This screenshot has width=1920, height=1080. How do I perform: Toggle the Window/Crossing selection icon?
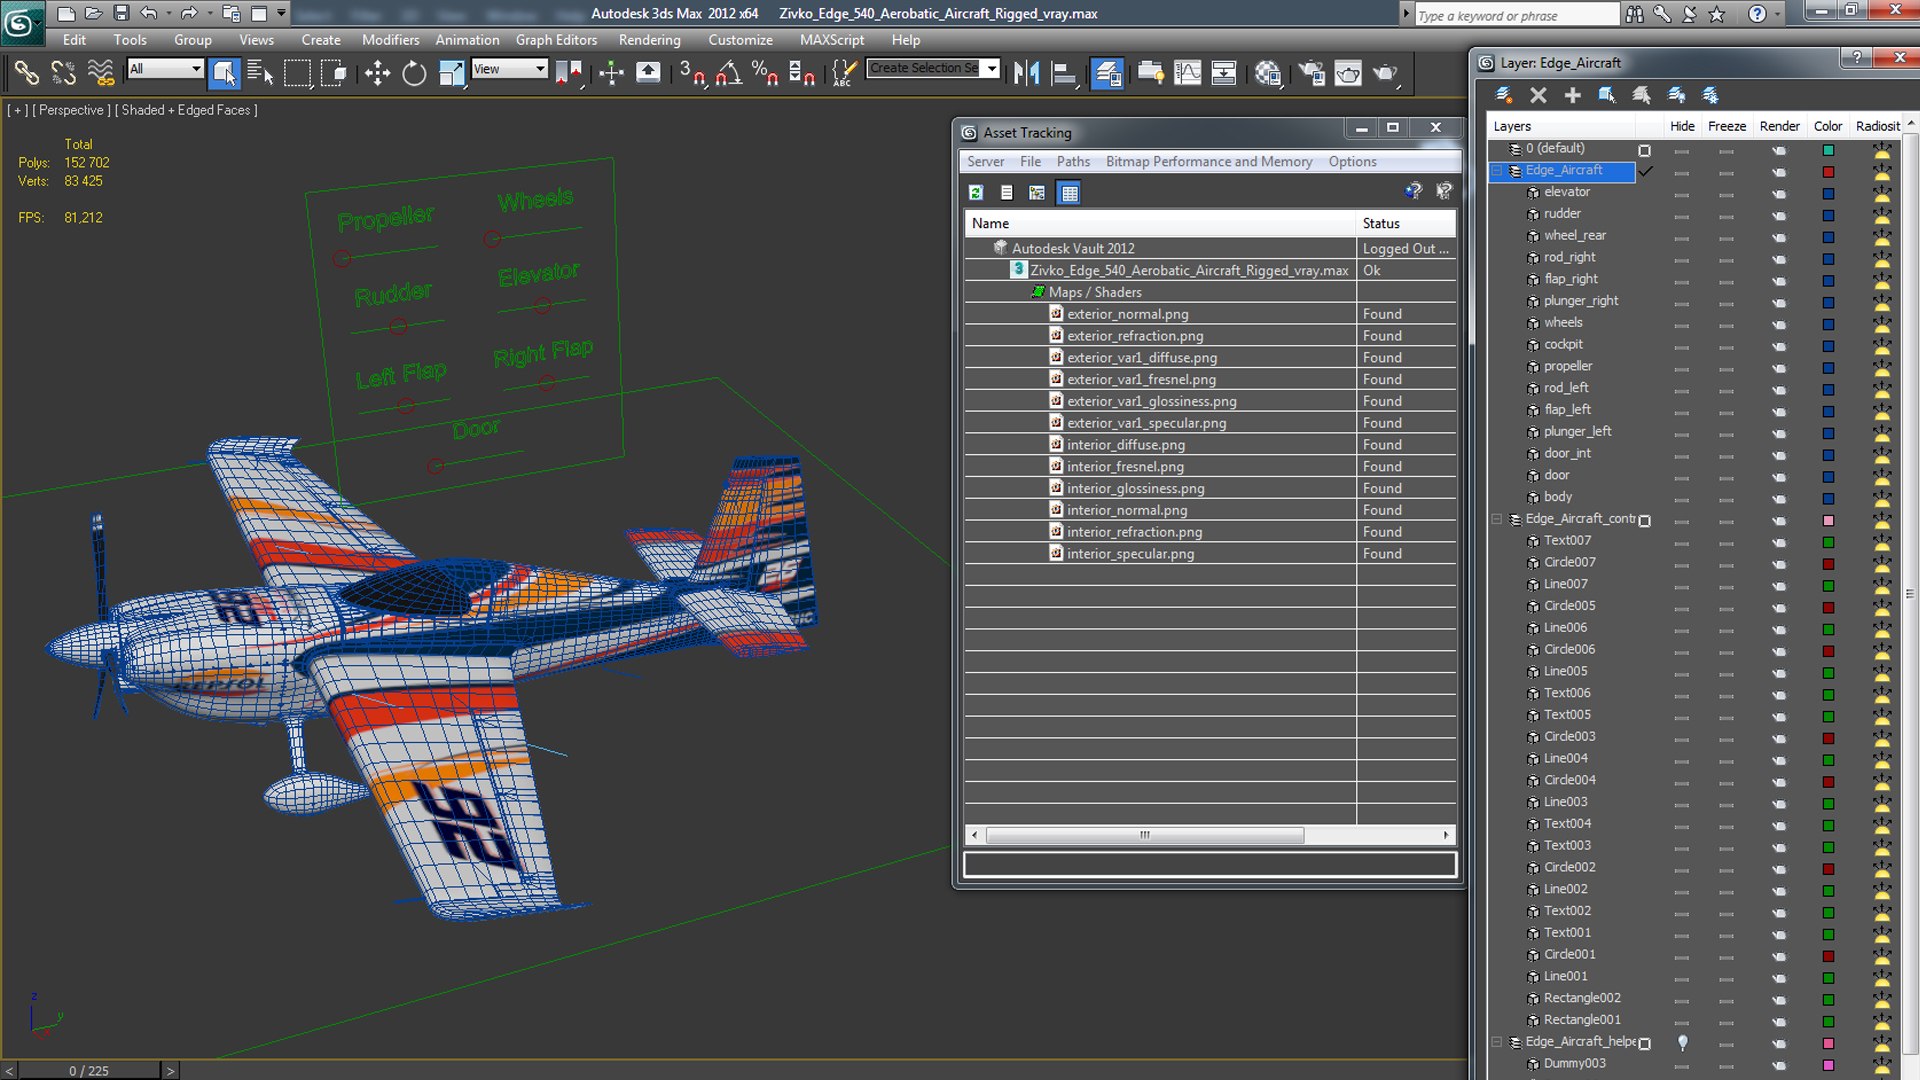point(334,73)
